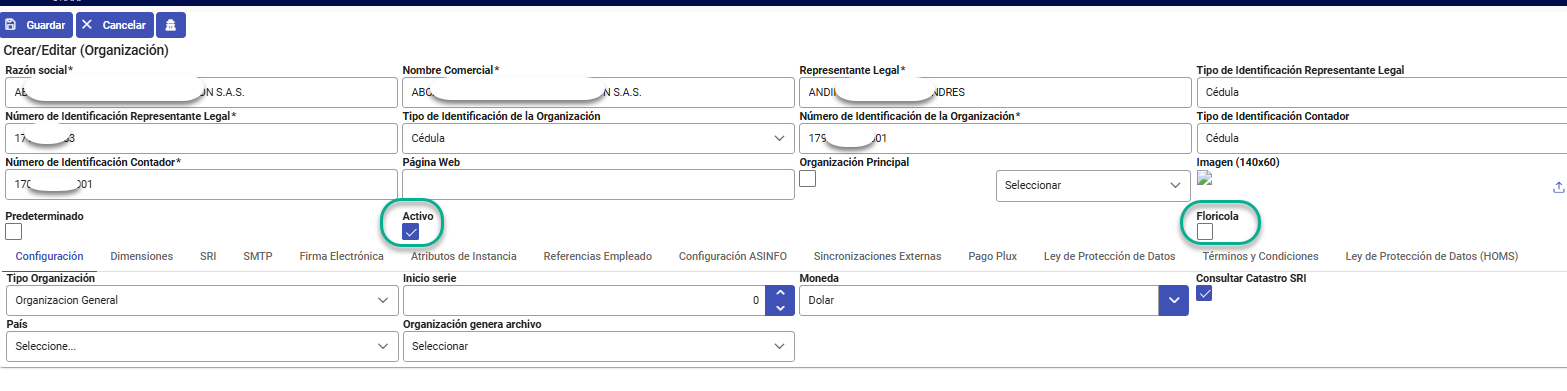Check the Predeterminado checkbox

click(14, 232)
